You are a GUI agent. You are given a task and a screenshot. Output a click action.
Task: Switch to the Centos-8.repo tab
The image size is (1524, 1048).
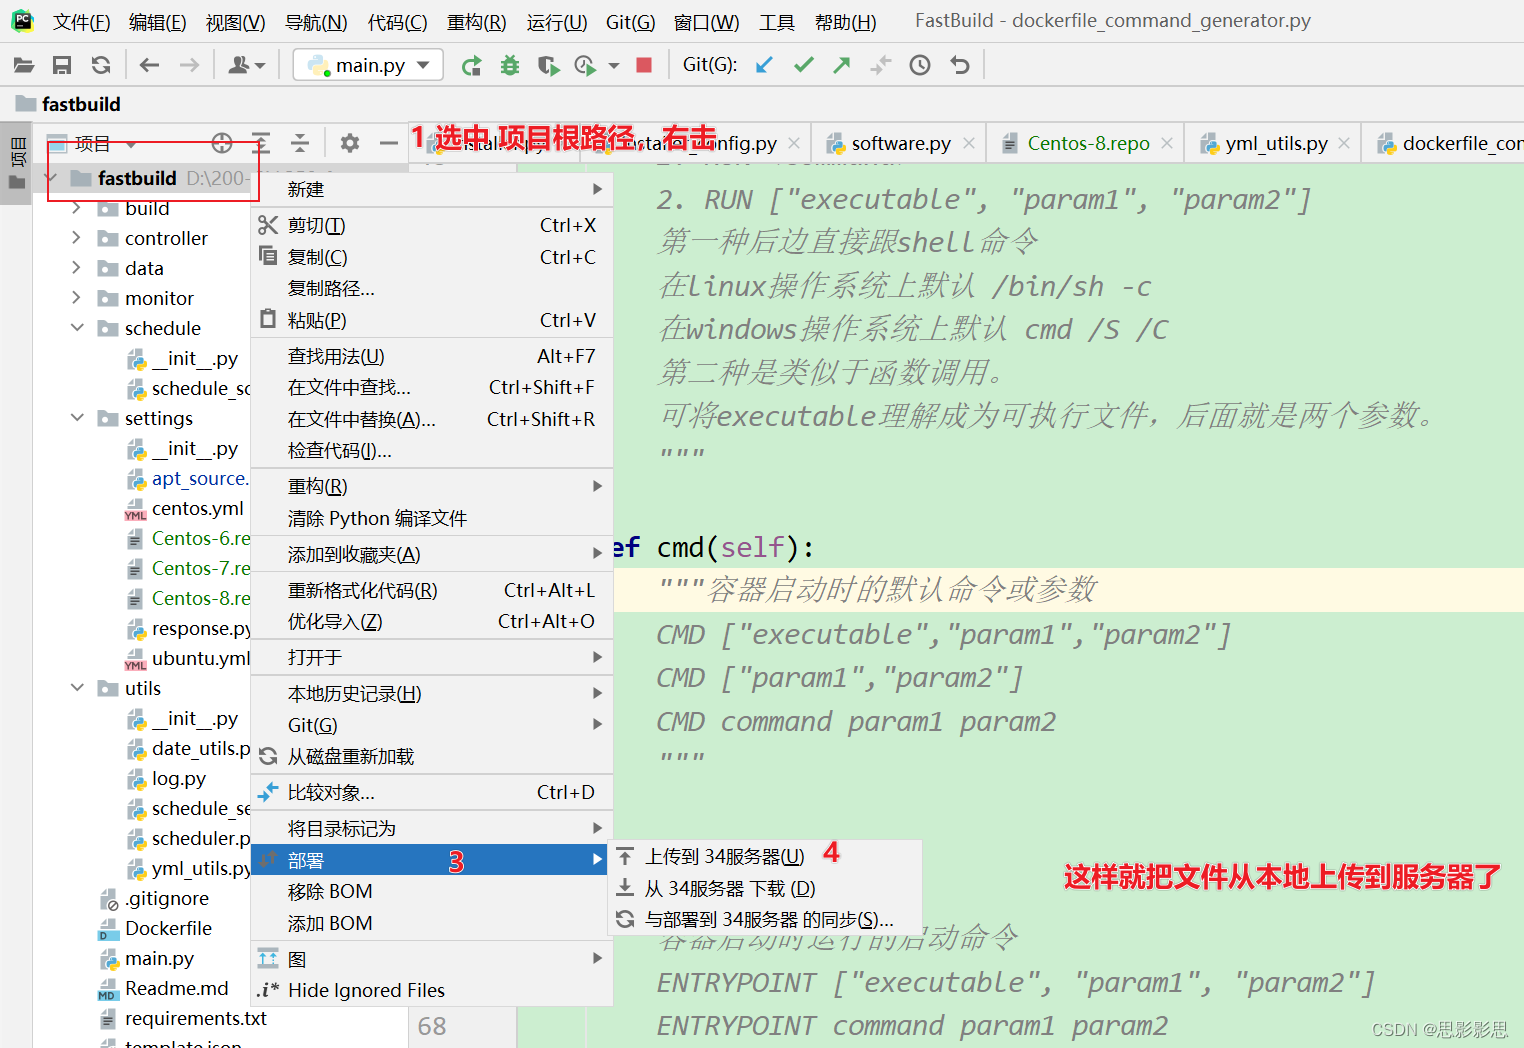pyautogui.click(x=1087, y=143)
